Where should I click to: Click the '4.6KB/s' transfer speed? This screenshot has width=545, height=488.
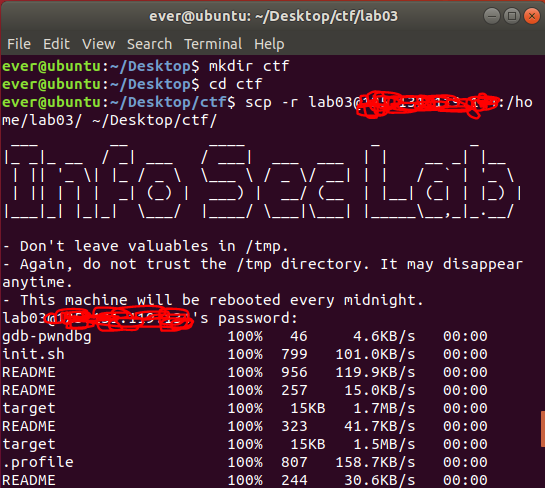384,336
